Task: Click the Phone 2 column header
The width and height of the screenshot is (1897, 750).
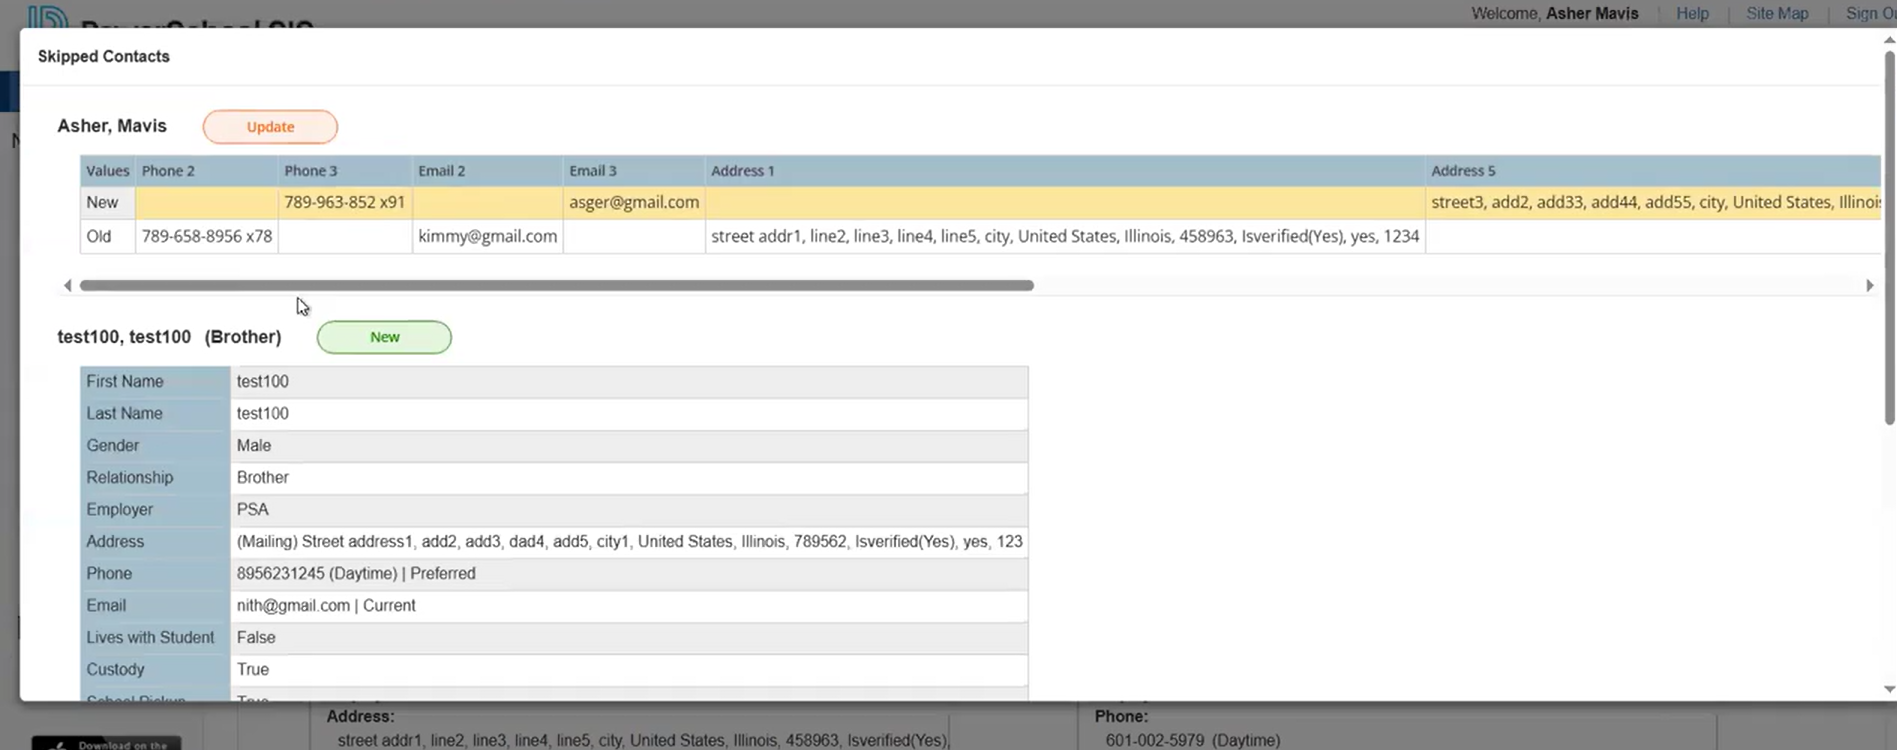Action: (168, 171)
